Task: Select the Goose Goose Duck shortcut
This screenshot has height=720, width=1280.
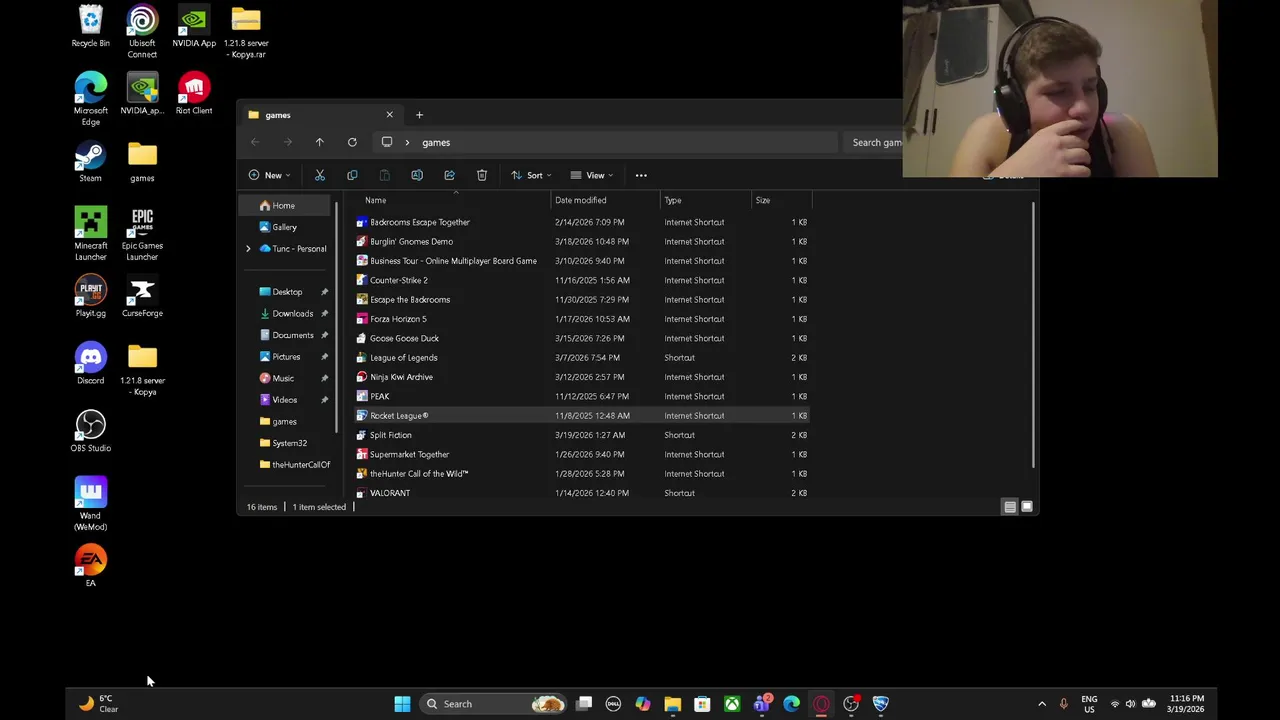Action: (x=582, y=338)
